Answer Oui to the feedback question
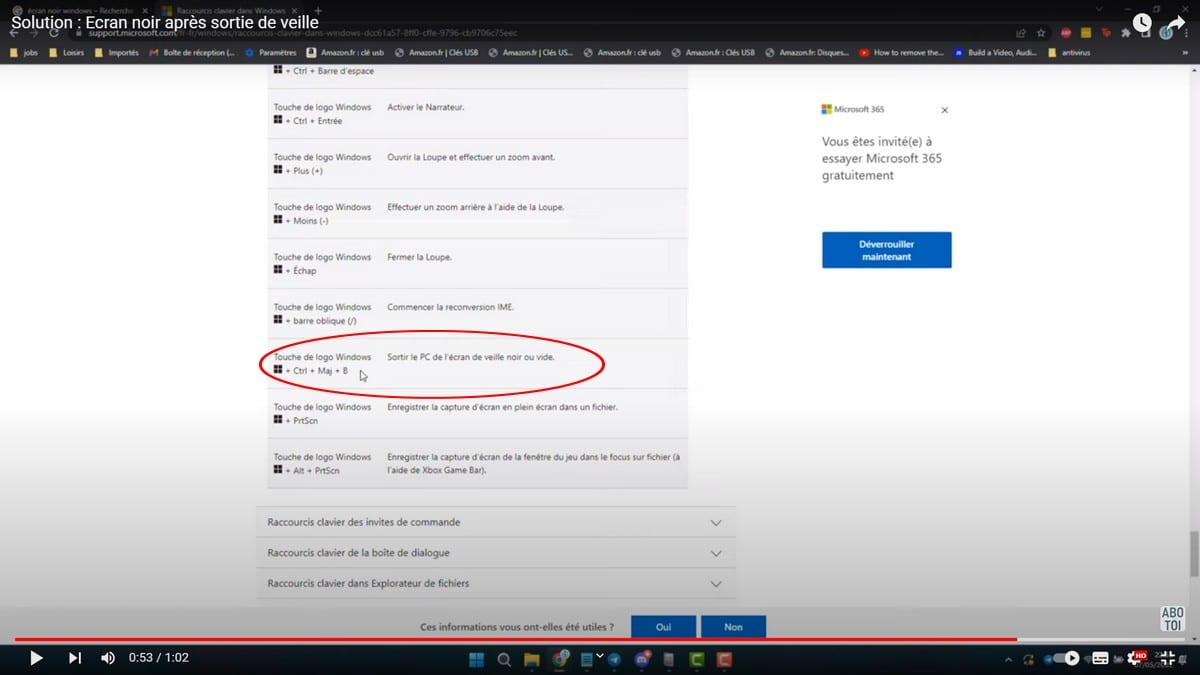Viewport: 1200px width, 675px height. coord(663,627)
